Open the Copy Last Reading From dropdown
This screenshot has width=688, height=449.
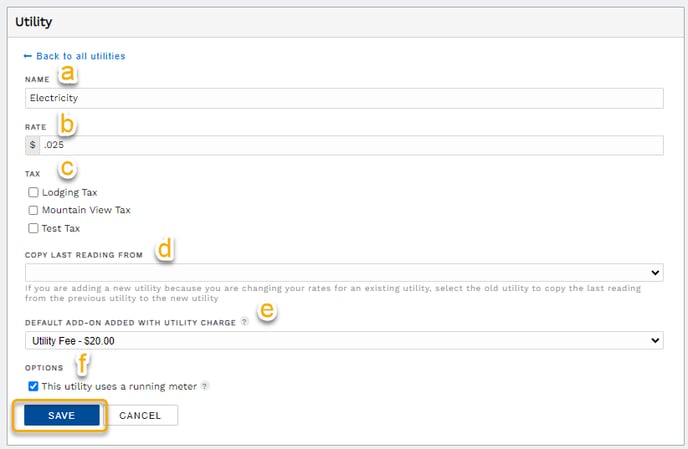tap(344, 273)
